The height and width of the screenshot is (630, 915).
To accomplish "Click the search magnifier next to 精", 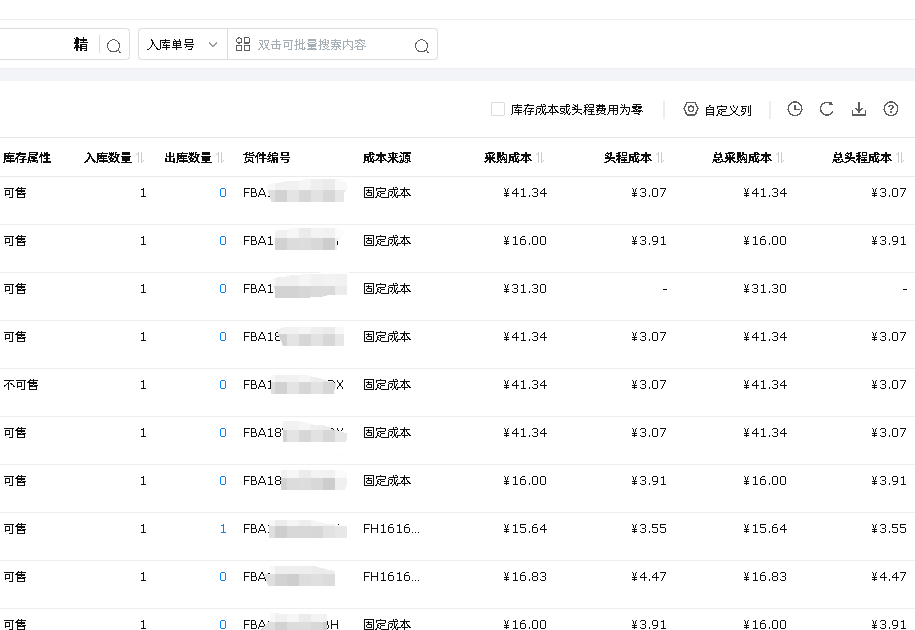I will click(x=114, y=45).
